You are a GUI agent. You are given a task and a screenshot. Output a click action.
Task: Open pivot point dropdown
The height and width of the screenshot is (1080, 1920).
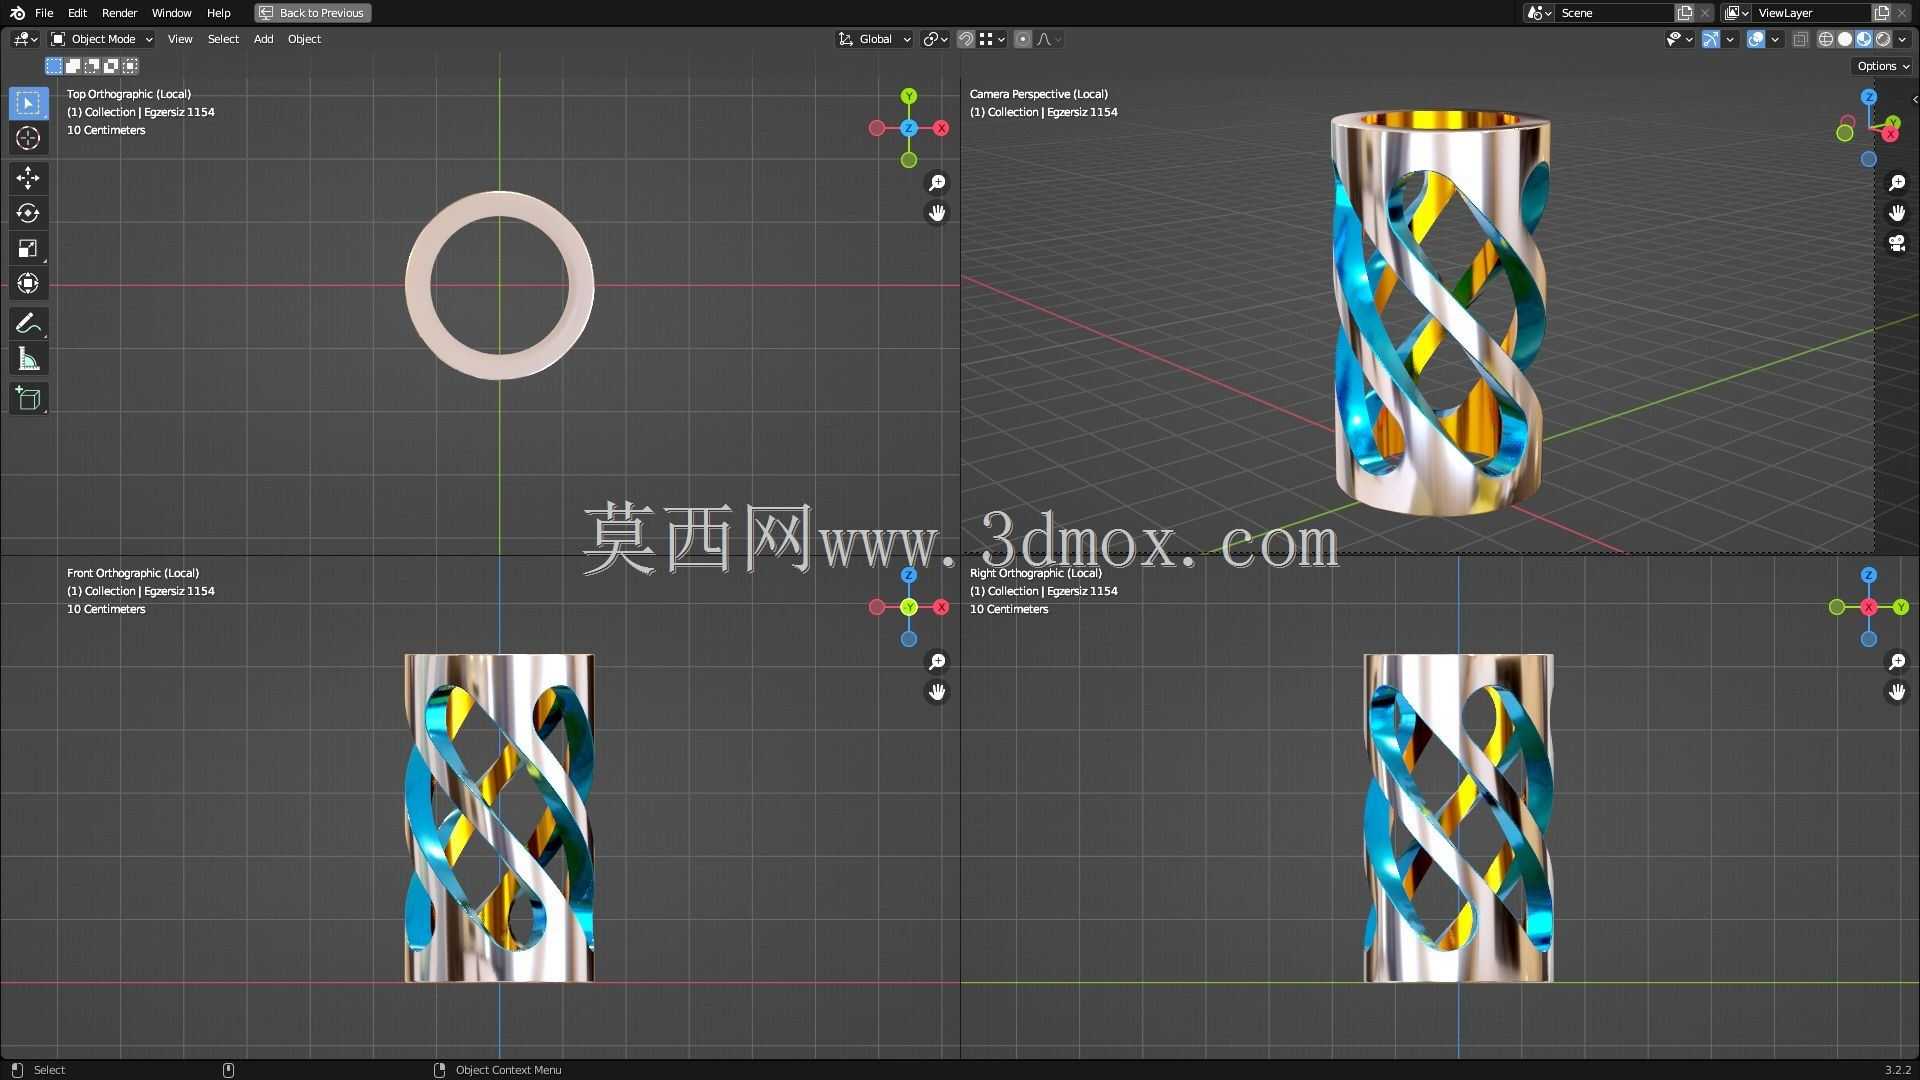tap(936, 39)
